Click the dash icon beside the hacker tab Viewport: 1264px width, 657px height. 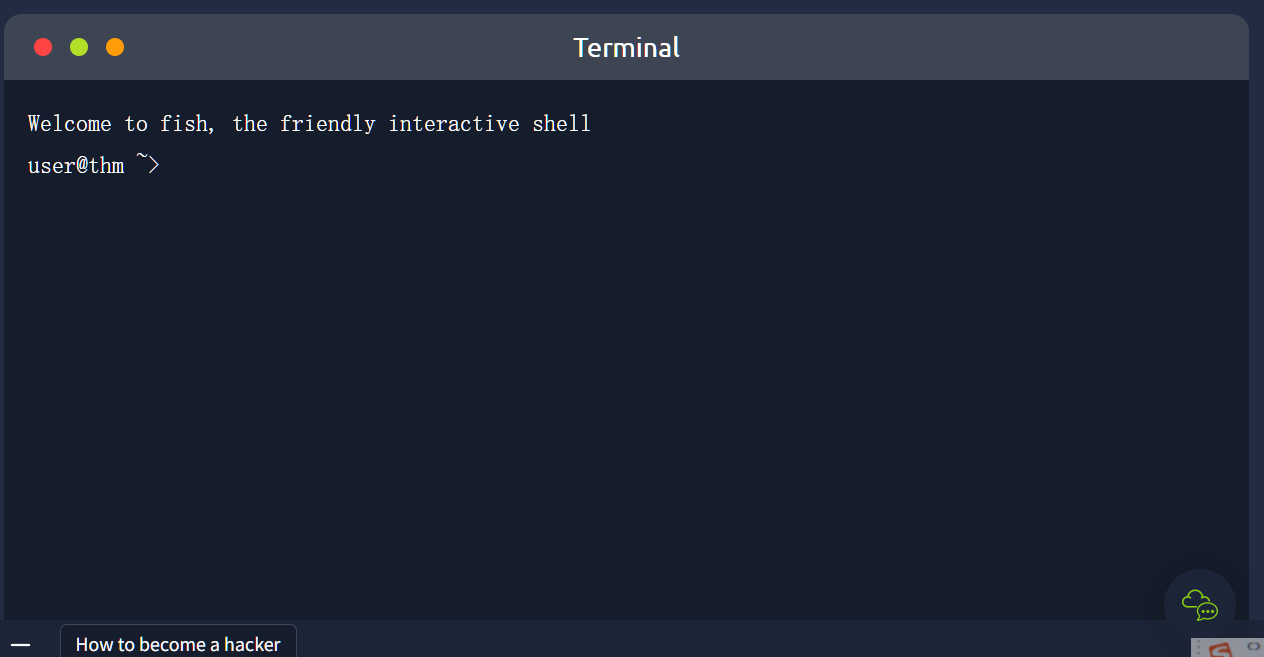20,645
